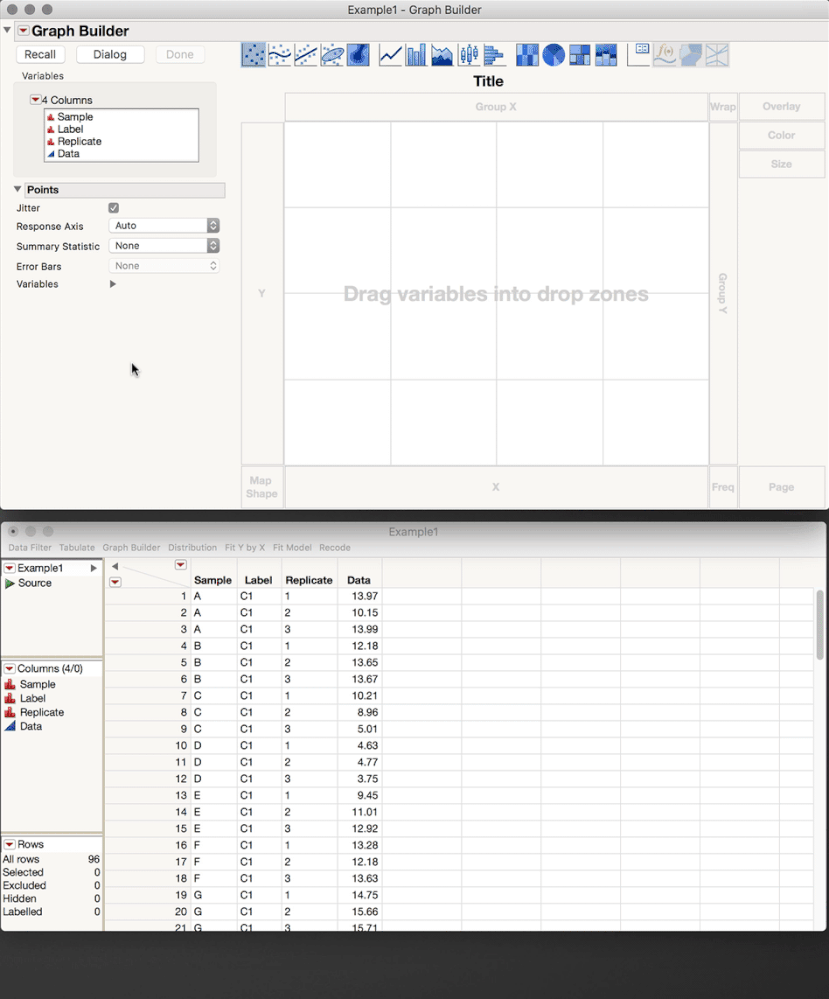Click the Overlay drop zone

781,106
